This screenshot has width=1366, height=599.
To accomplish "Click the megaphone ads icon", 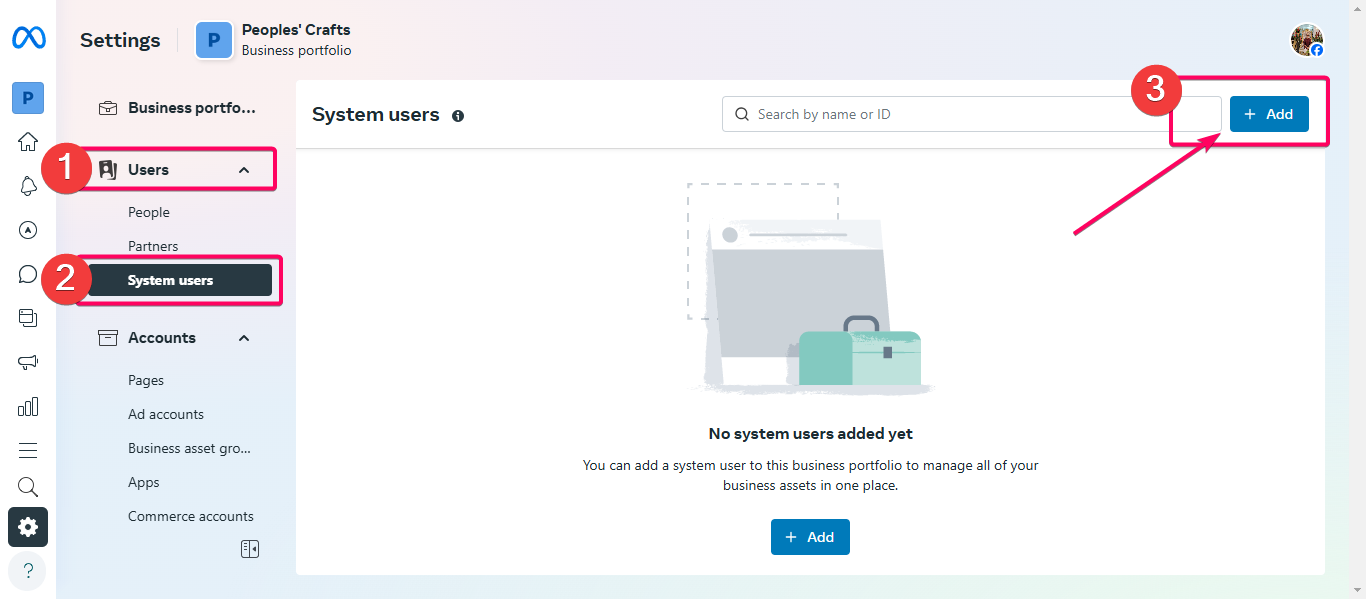I will [x=28, y=362].
